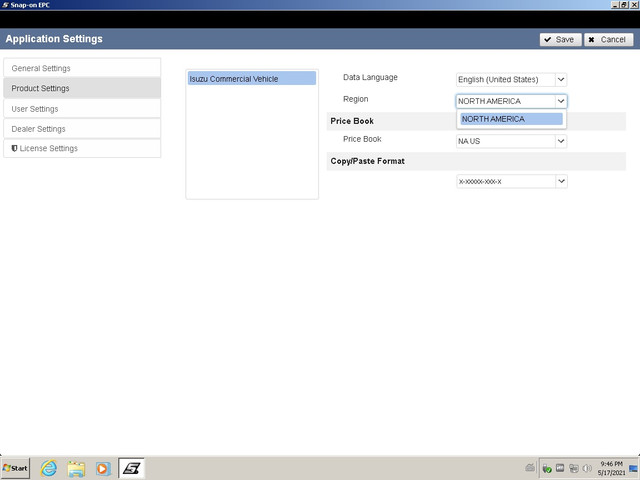Expand the Data Language dropdown arrow
Image resolution: width=640 pixels, height=480 pixels.
click(x=561, y=80)
